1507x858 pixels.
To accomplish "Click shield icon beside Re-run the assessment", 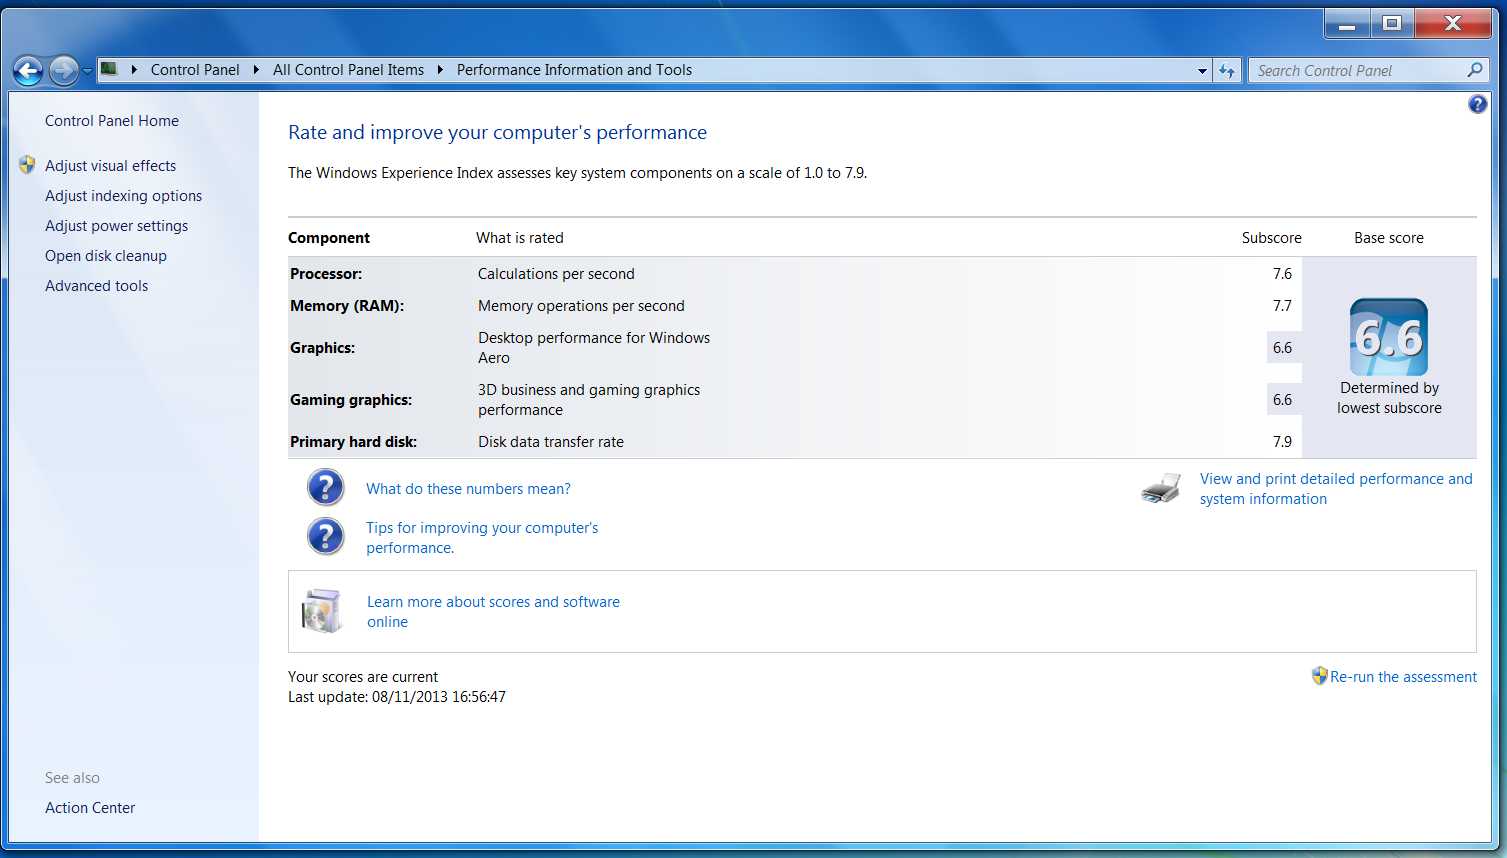I will tap(1319, 676).
